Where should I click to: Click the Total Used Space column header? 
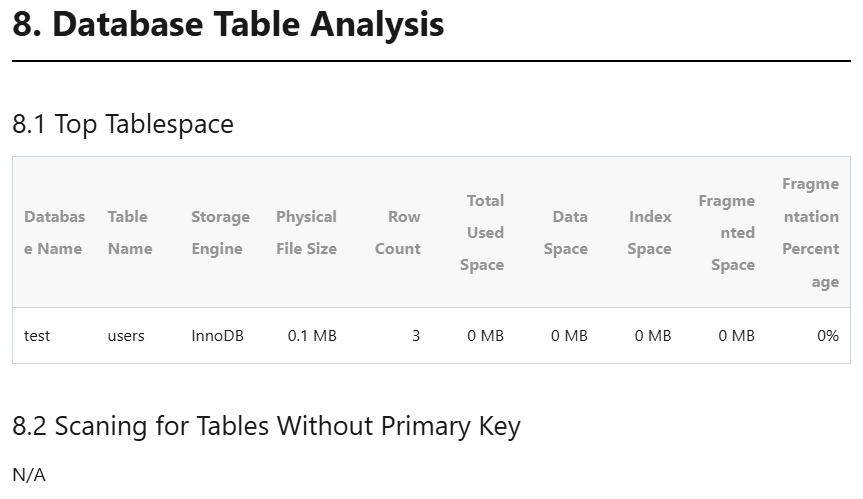tap(482, 232)
